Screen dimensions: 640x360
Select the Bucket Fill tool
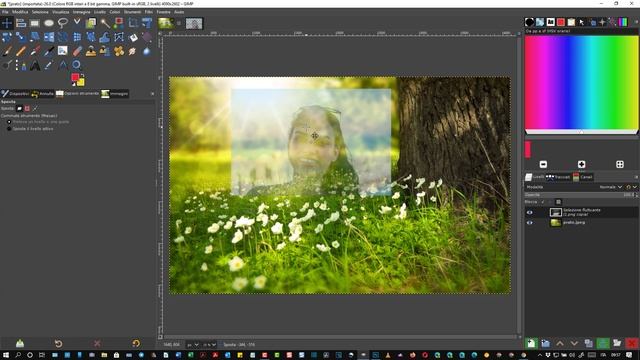pos(133,37)
